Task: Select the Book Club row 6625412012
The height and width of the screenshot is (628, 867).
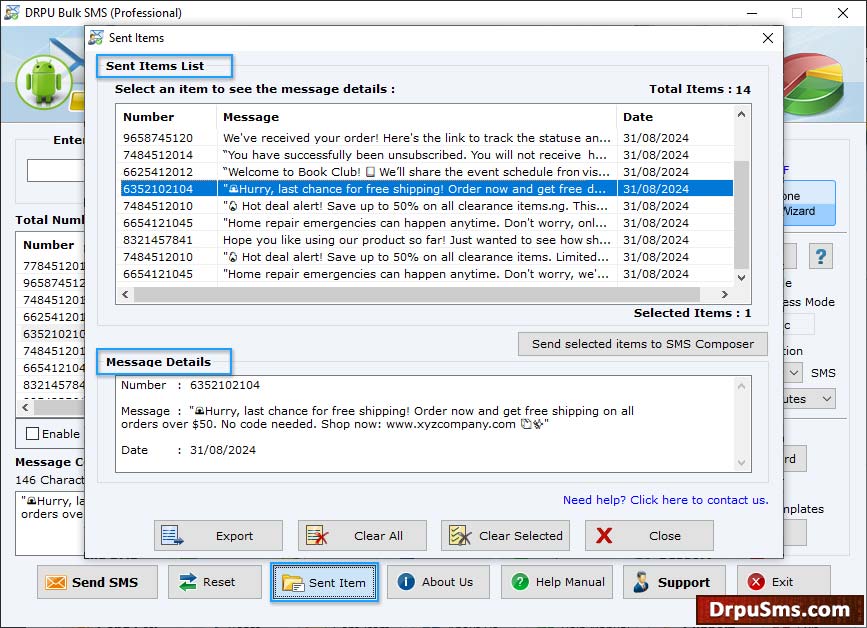Action: pyautogui.click(x=427, y=172)
